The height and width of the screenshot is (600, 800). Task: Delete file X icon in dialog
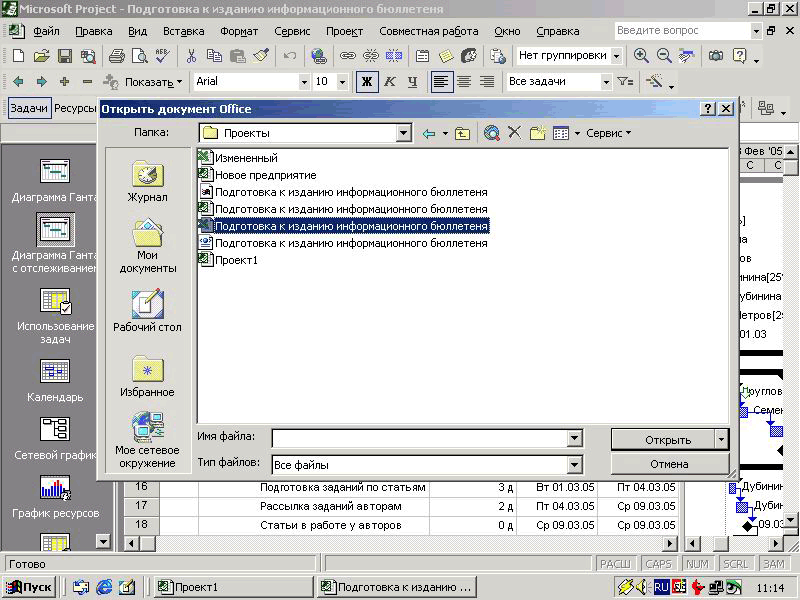pyautogui.click(x=514, y=133)
